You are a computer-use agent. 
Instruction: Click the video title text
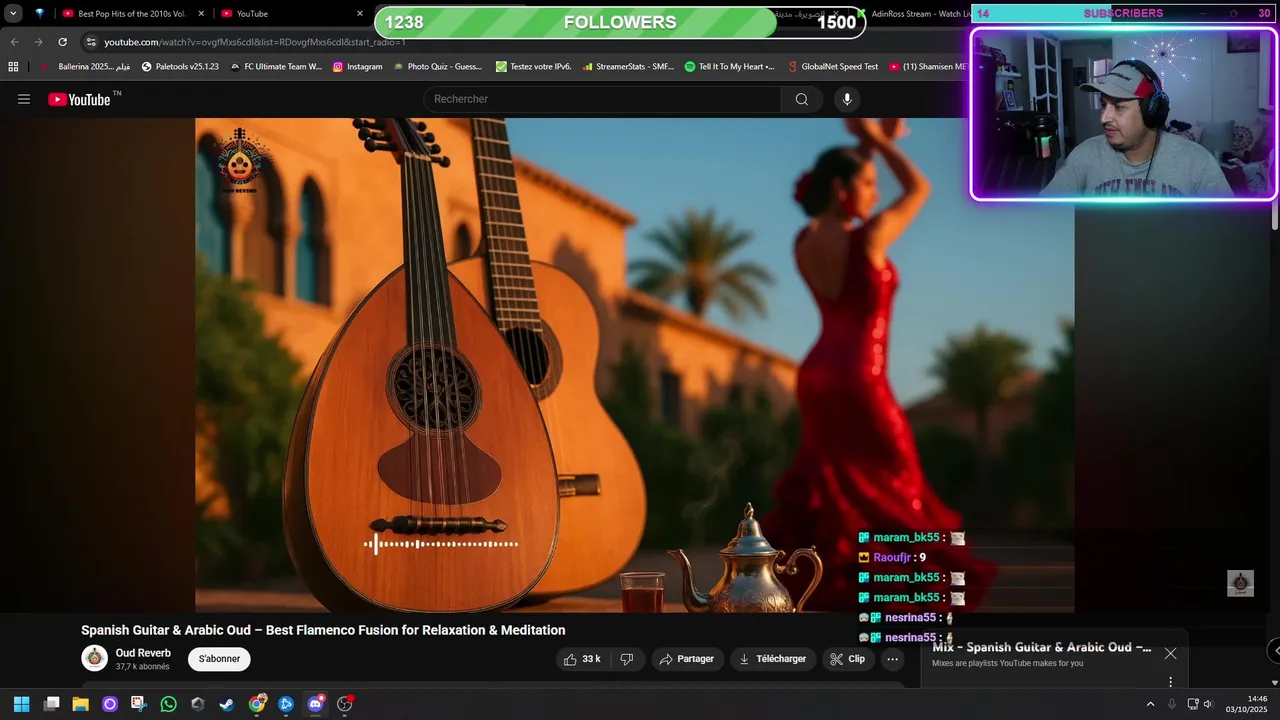[x=323, y=630]
